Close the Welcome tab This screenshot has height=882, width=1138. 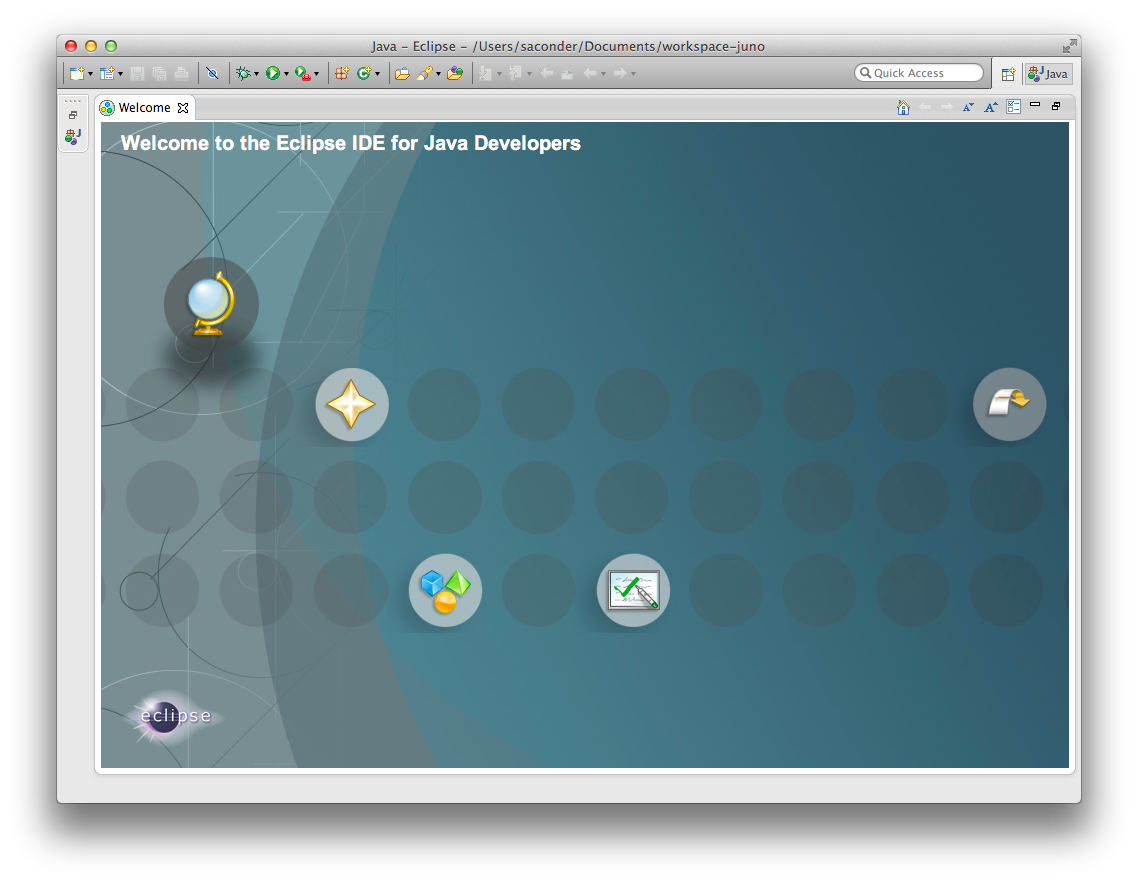click(x=183, y=107)
